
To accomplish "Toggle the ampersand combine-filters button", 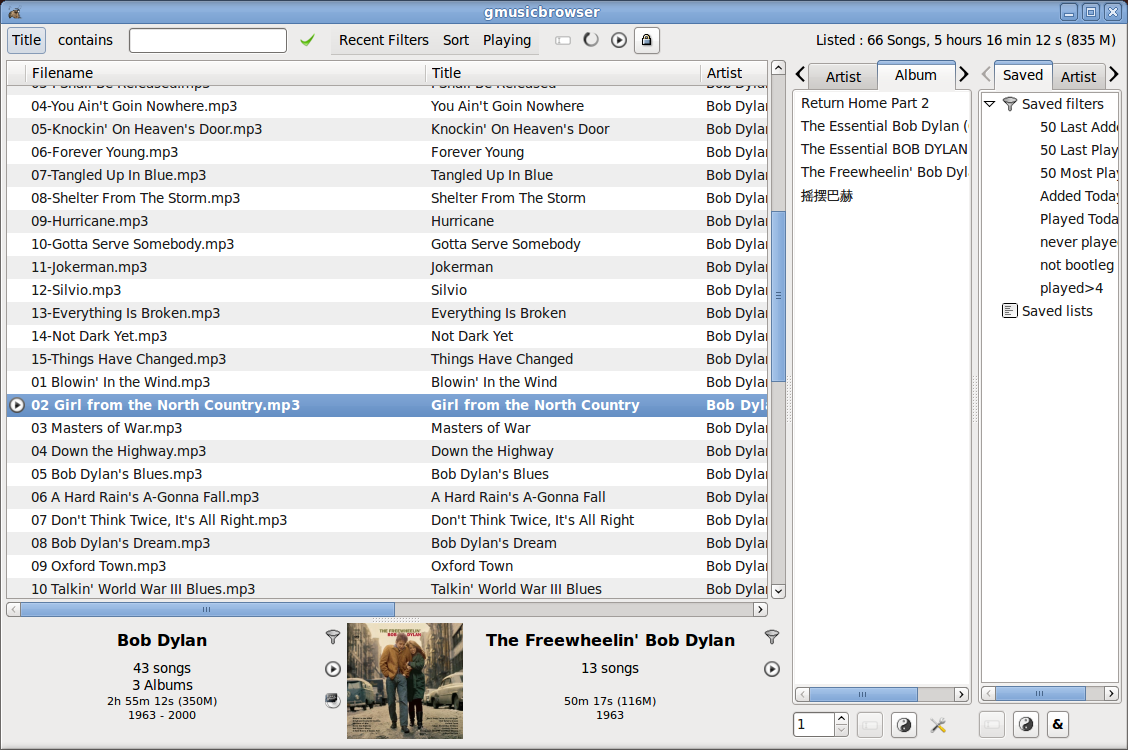I will click(1058, 725).
